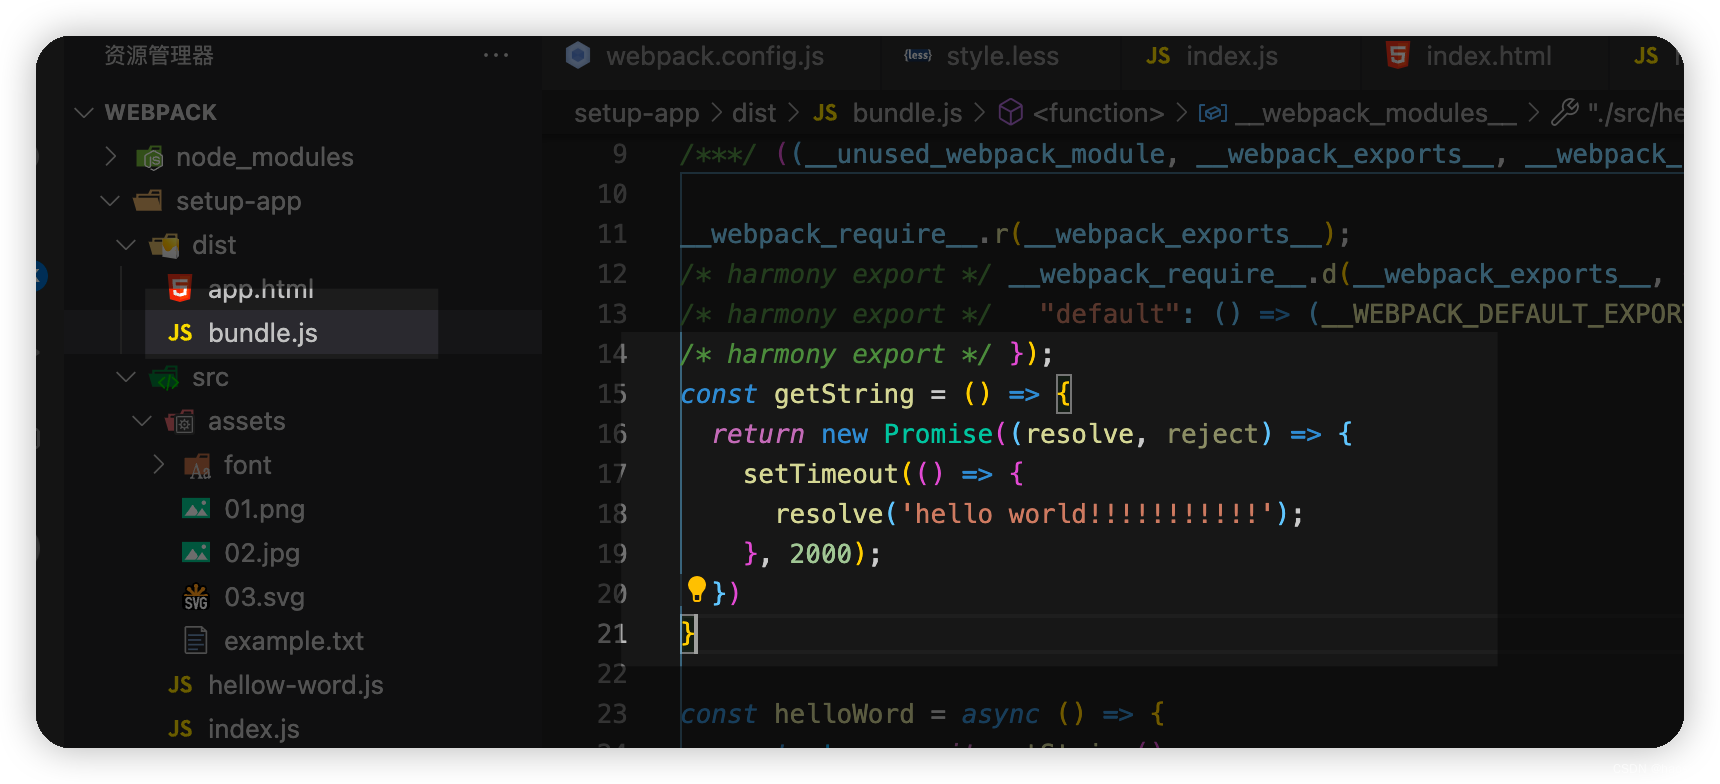
Task: Click the 2000 timeout value
Action: [x=821, y=554]
